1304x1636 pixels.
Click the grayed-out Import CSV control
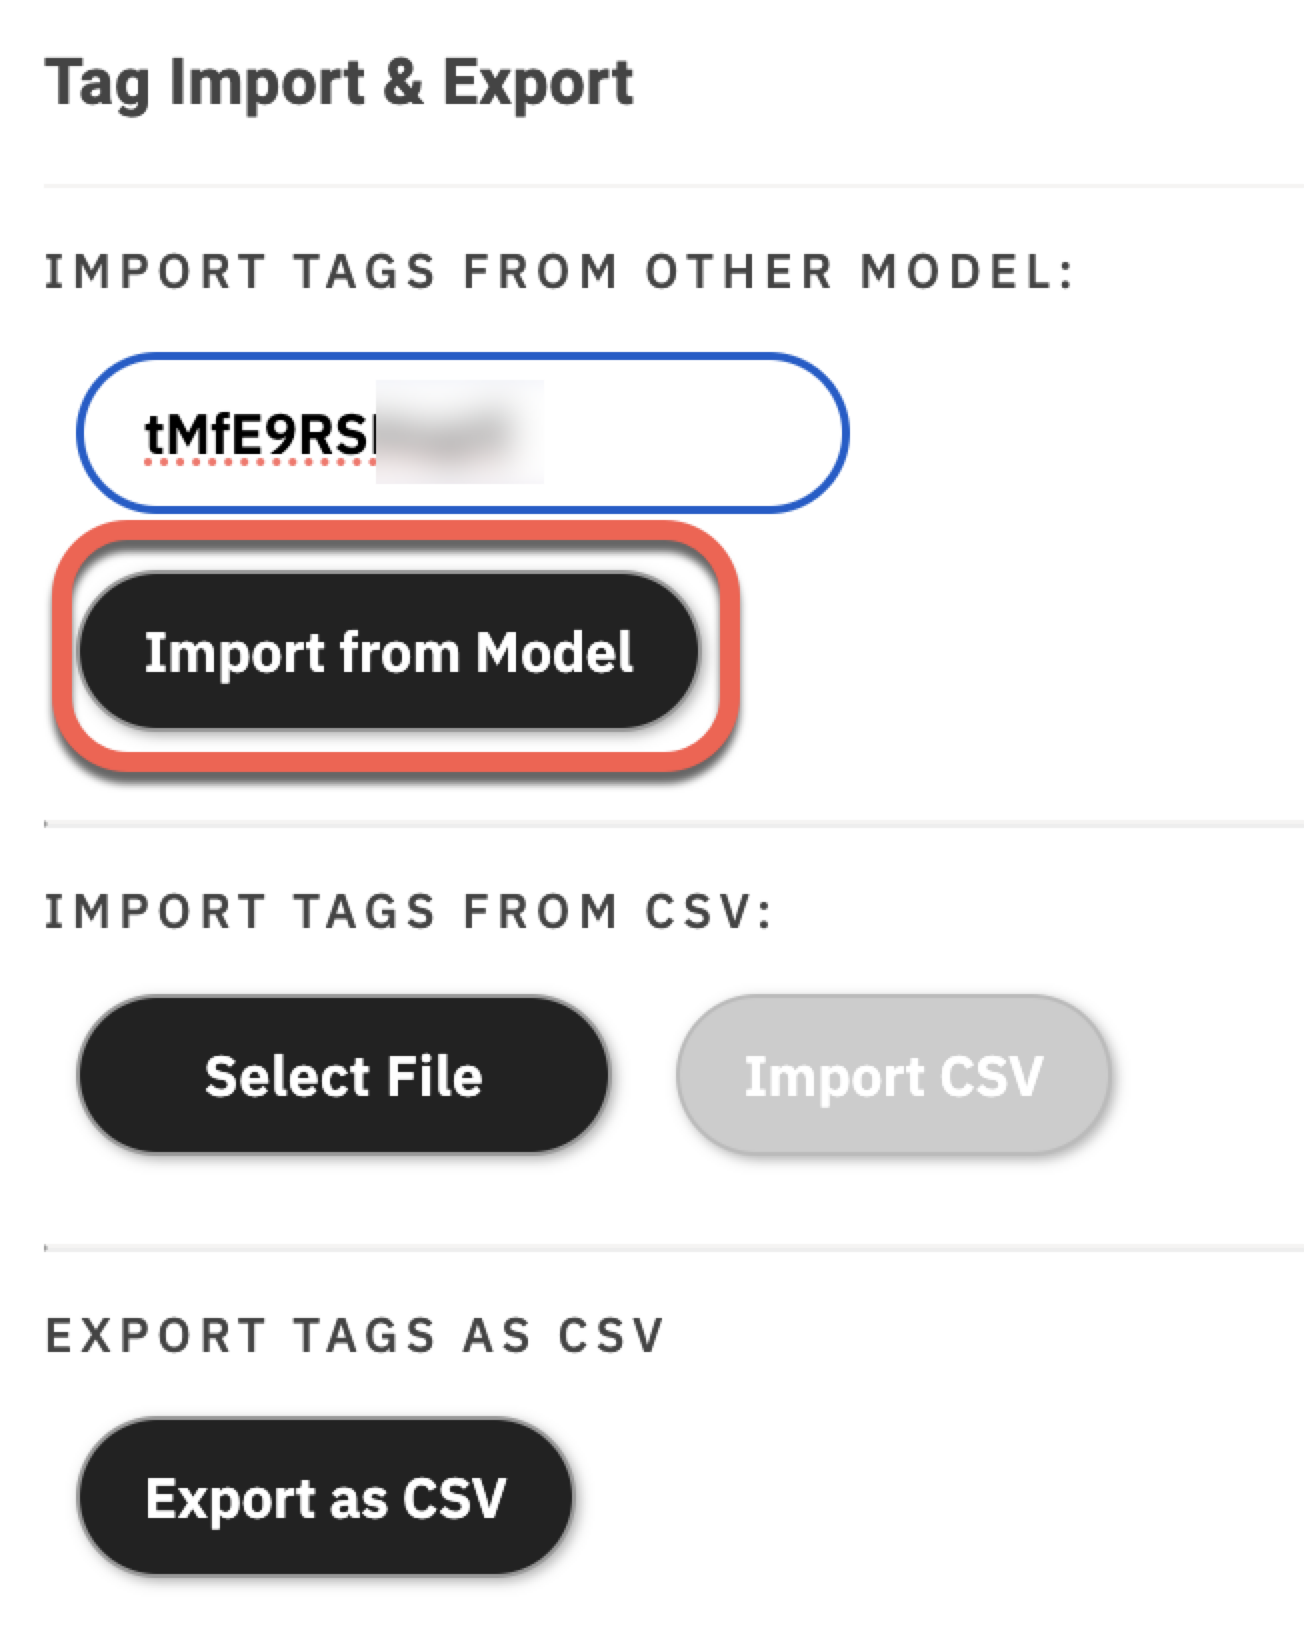tap(895, 1075)
